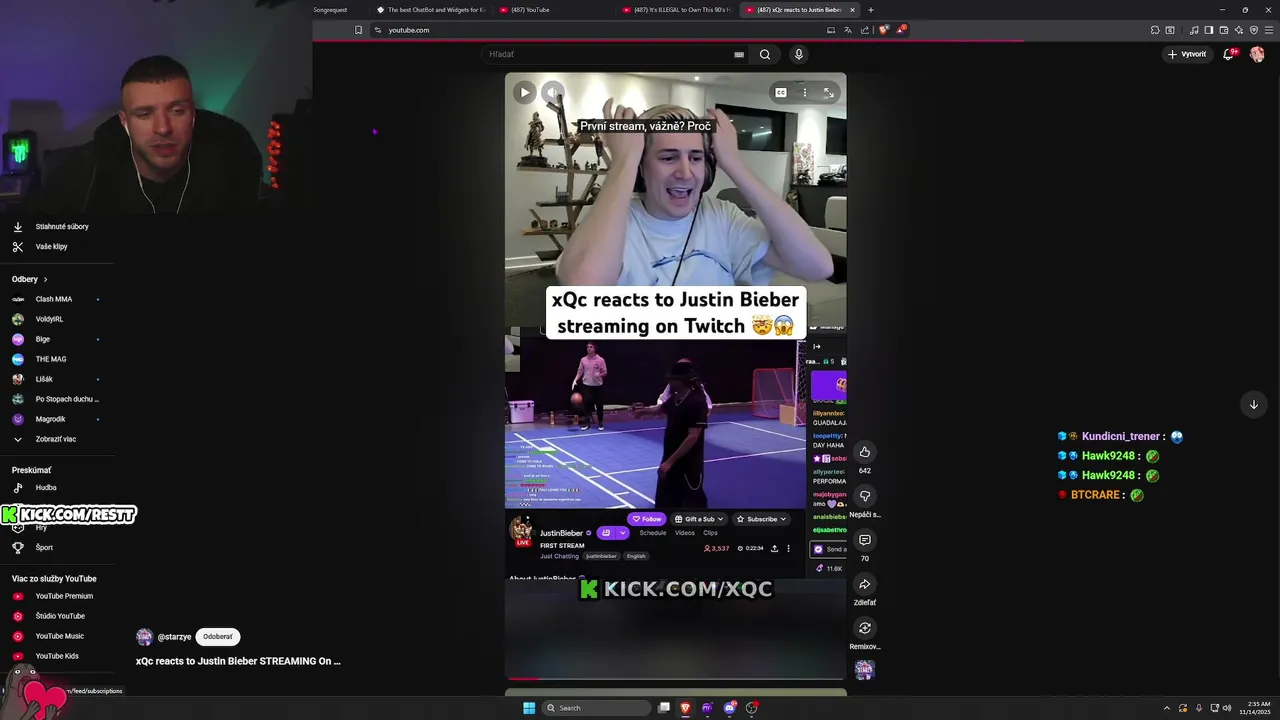Viewport: 1280px width, 720px height.
Task: Open the @starzye channel link
Action: pyautogui.click(x=174, y=637)
